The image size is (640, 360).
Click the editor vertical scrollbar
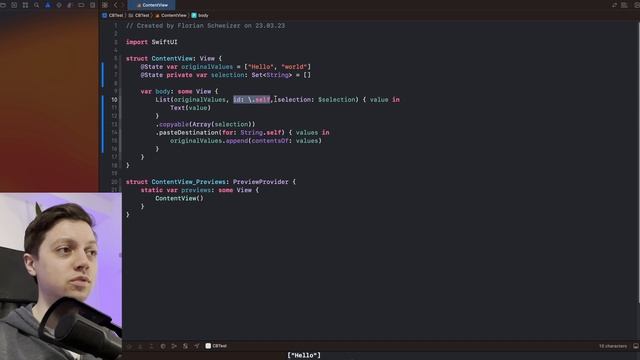(638, 163)
